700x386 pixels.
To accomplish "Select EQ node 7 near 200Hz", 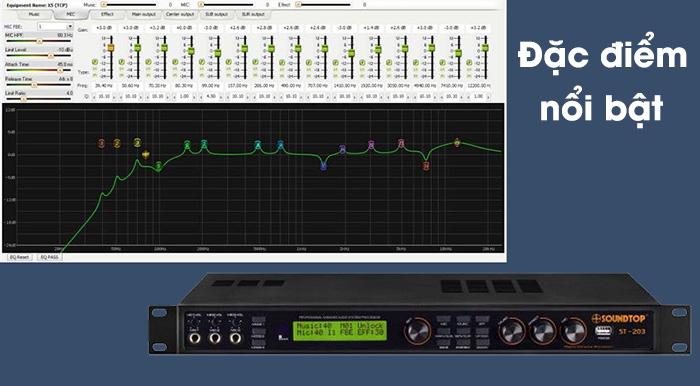I will pos(204,144).
